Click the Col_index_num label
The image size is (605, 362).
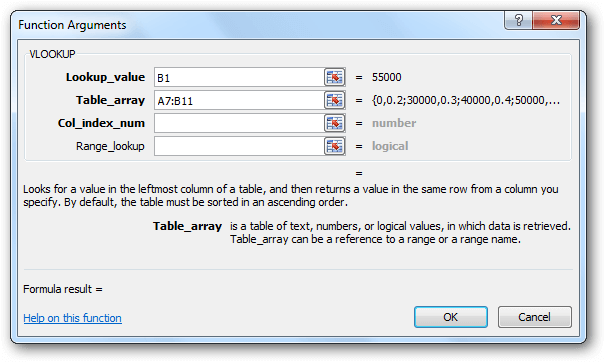[x=101, y=123]
